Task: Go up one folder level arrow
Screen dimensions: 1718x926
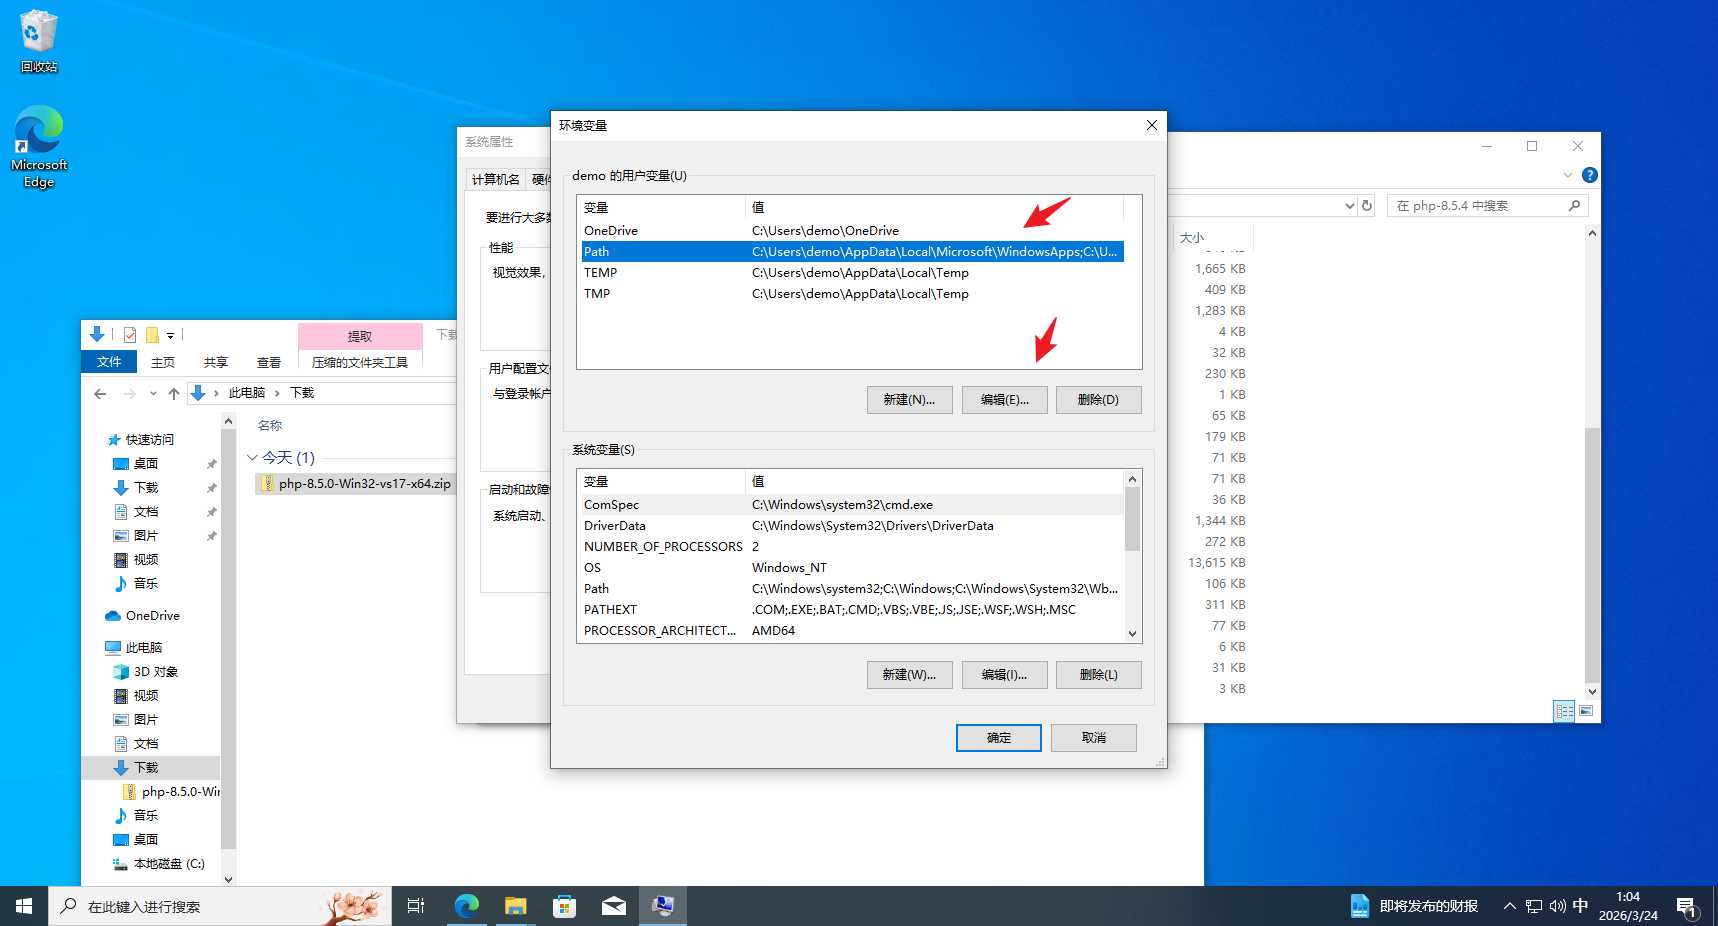Action: pos(174,393)
